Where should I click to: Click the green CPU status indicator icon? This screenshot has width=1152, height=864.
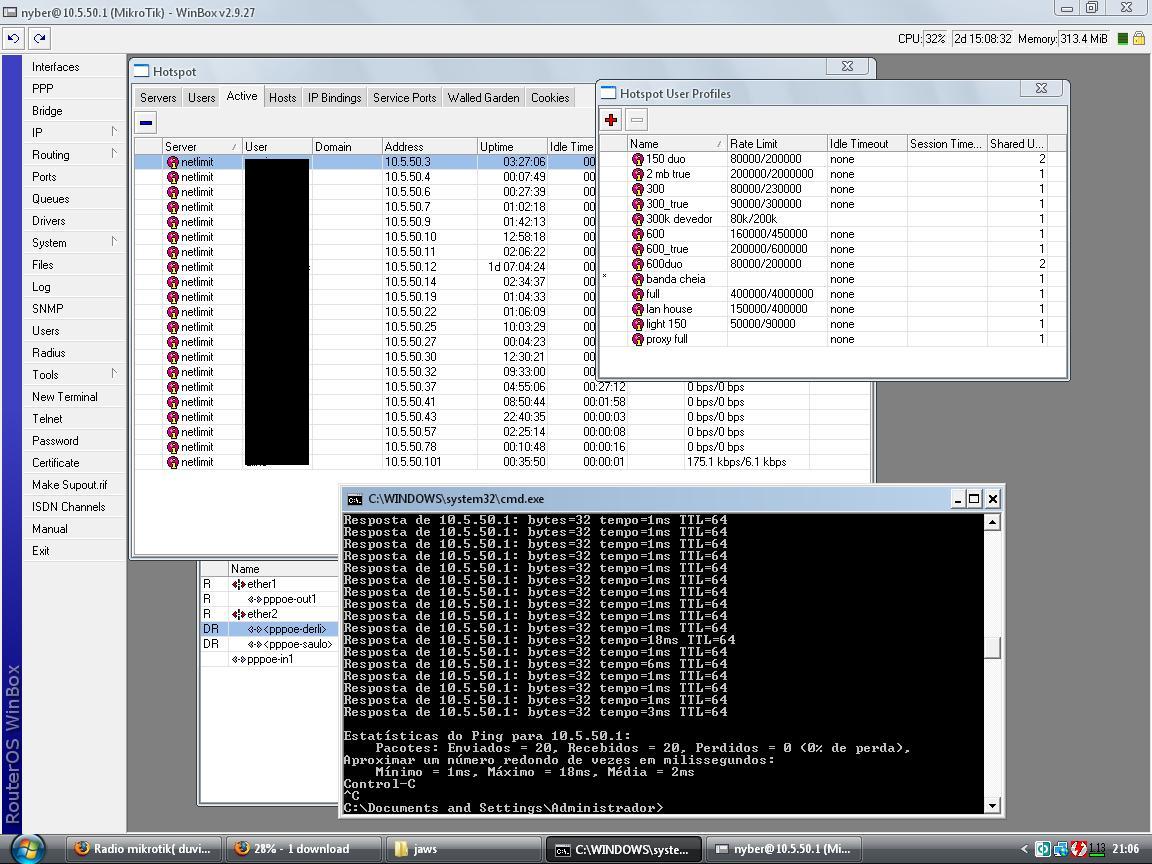[x=1122, y=39]
